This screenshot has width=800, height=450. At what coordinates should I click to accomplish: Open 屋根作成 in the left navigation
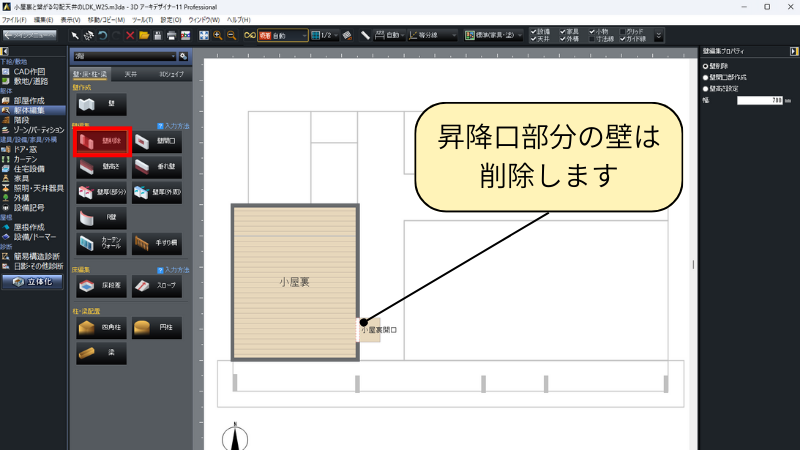click(28, 227)
